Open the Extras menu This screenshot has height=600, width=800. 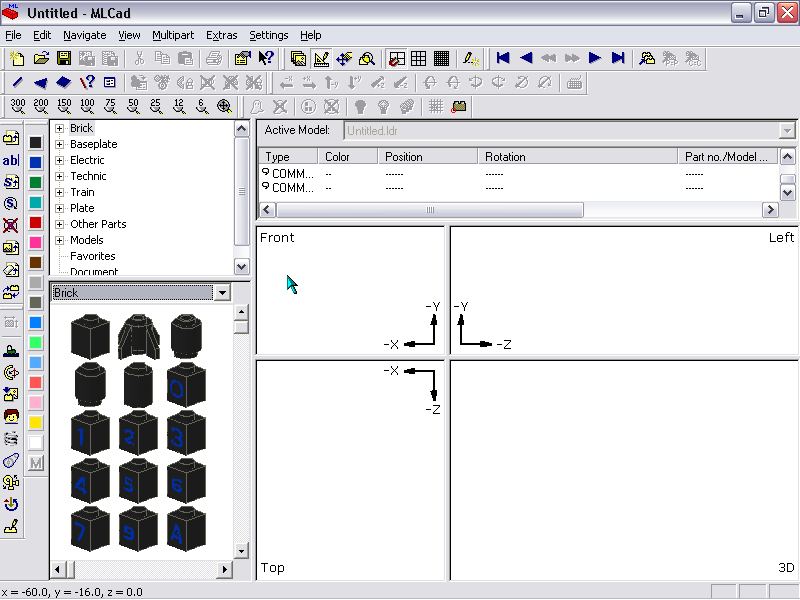coord(221,35)
